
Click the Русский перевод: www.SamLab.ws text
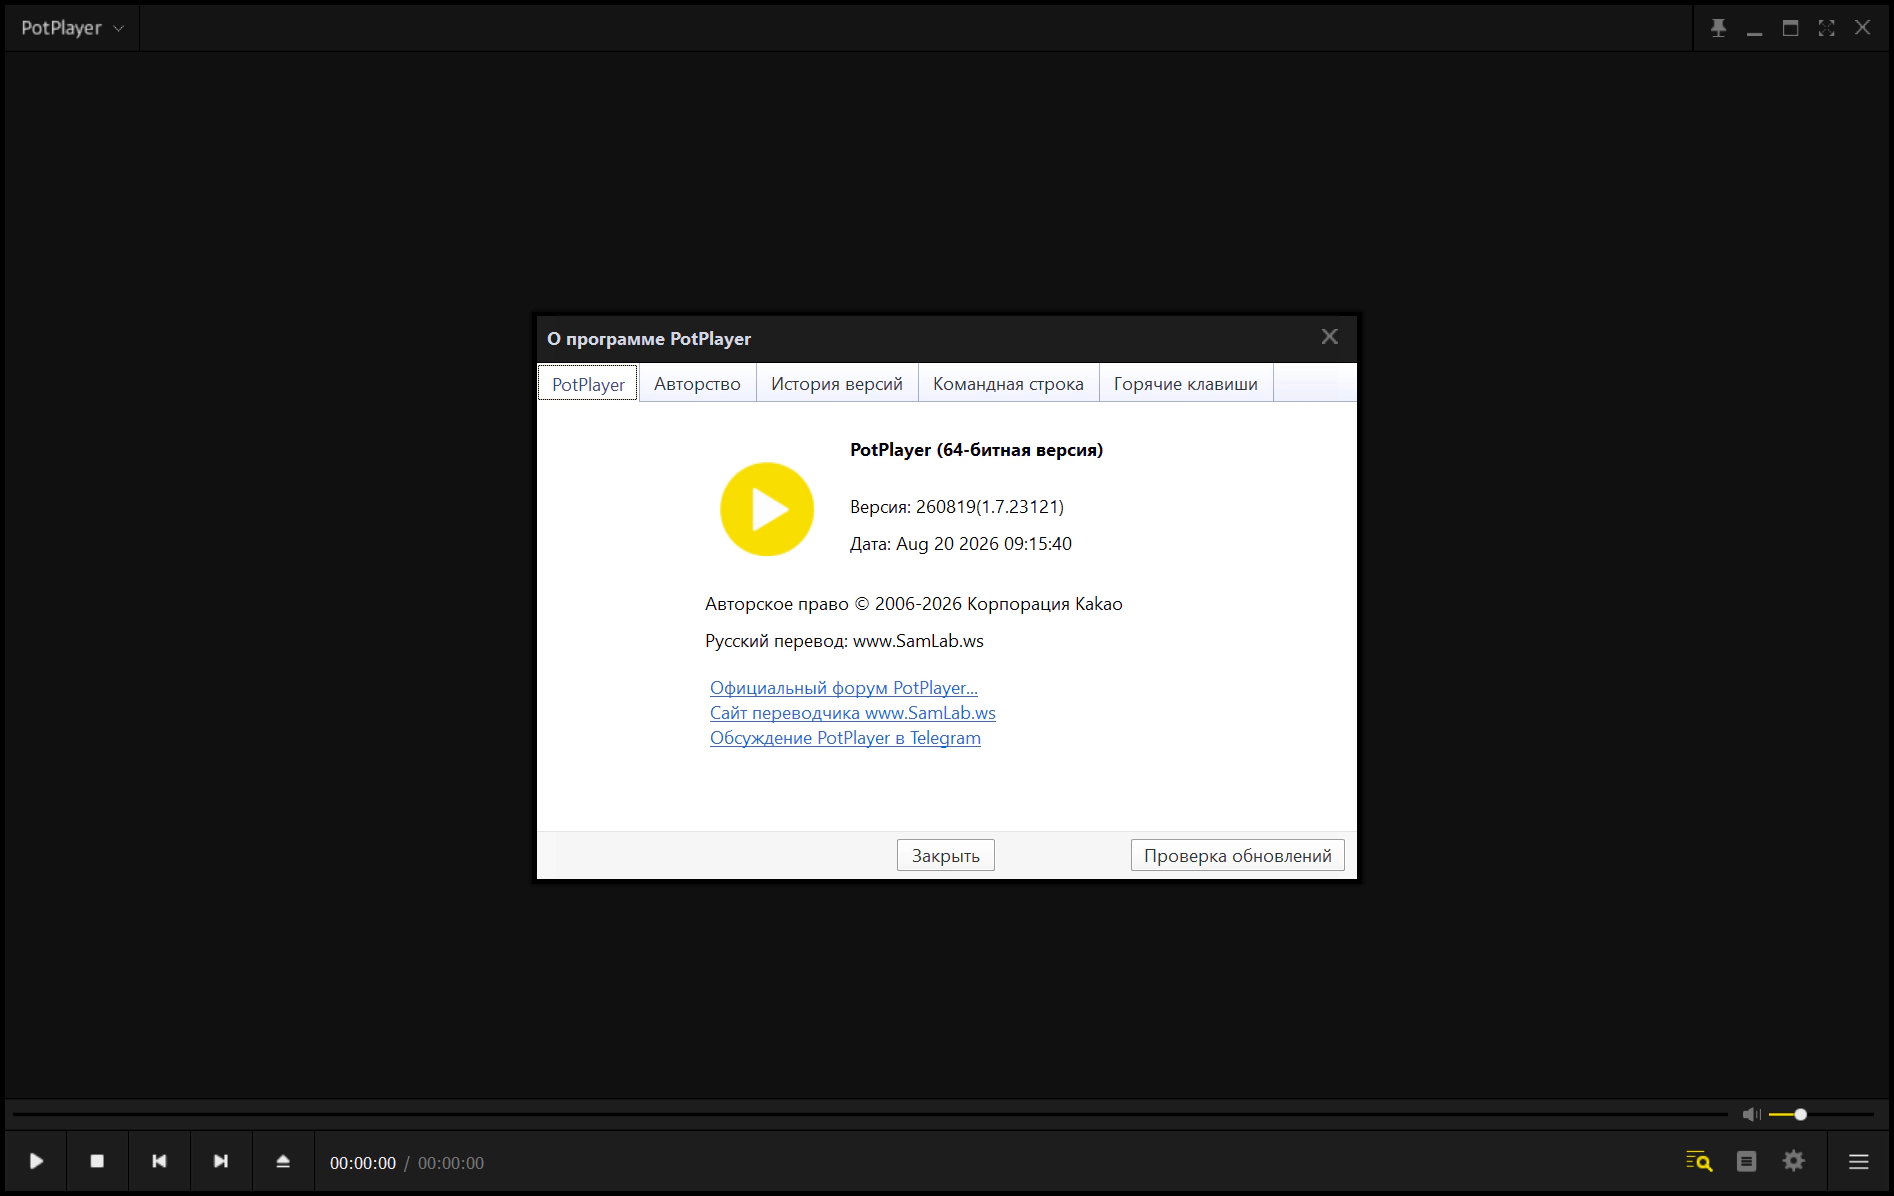coord(844,641)
